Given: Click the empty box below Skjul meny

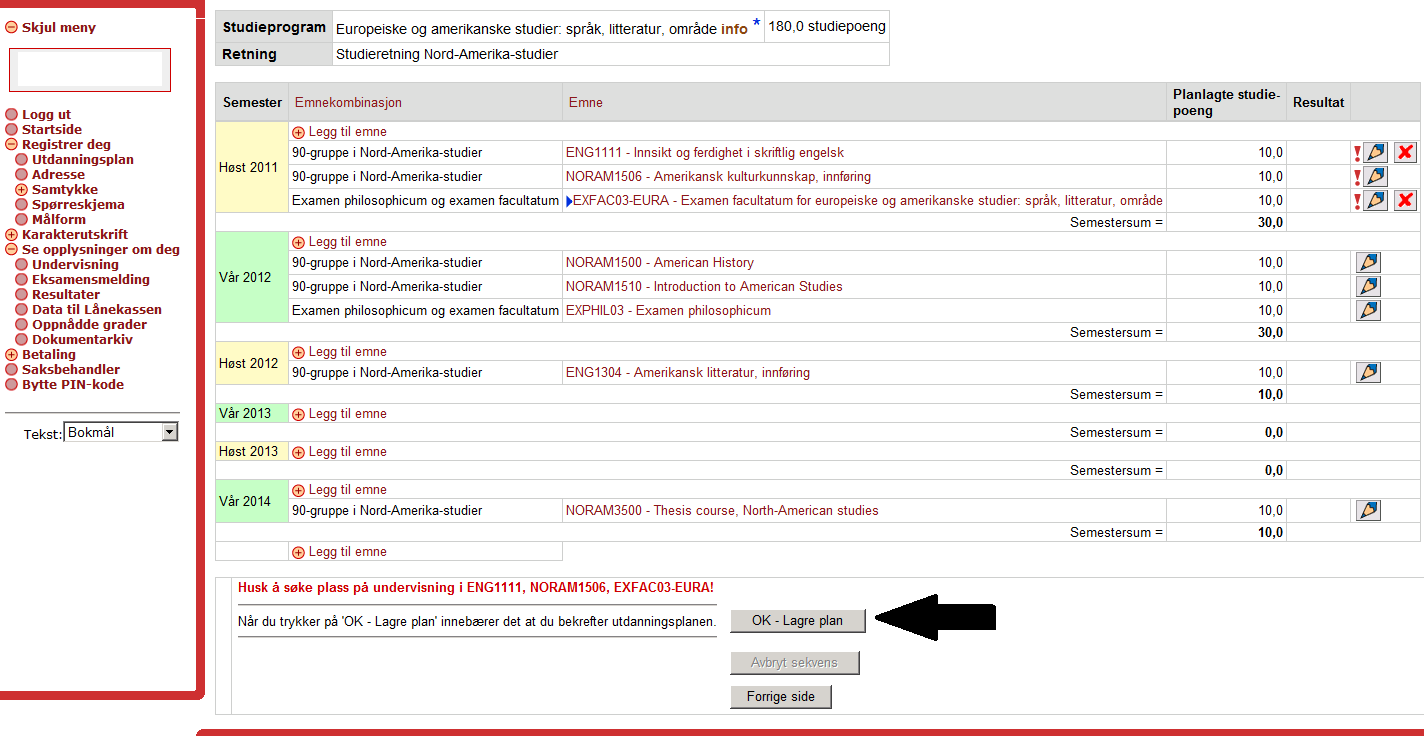Looking at the screenshot, I should click(x=90, y=70).
